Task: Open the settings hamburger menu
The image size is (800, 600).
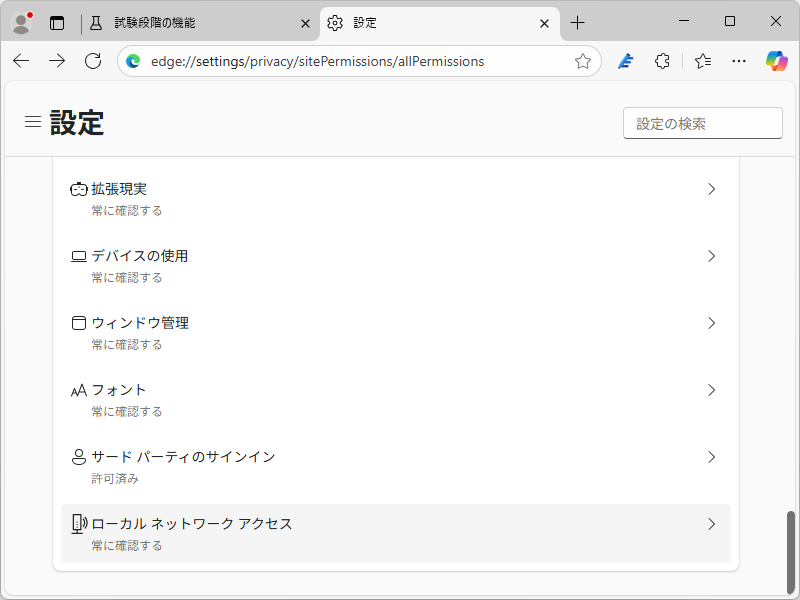Action: point(32,122)
